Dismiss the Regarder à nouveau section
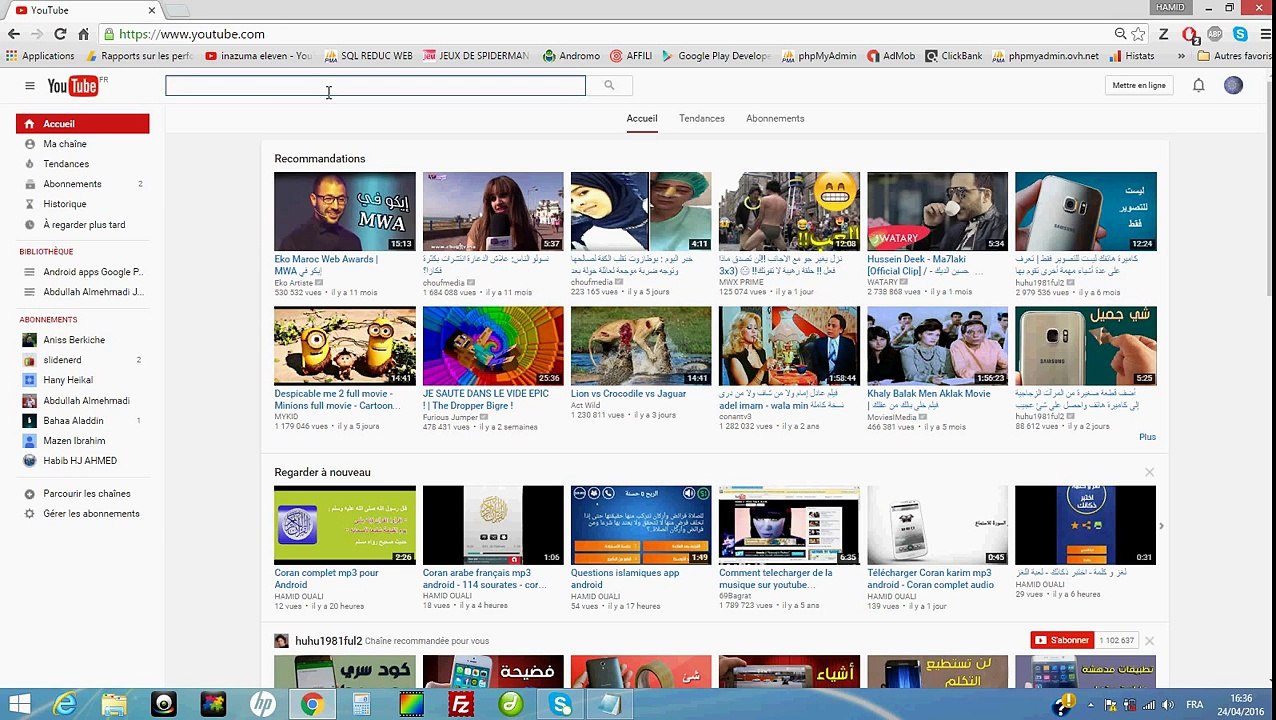This screenshot has width=1276, height=720. (1149, 472)
